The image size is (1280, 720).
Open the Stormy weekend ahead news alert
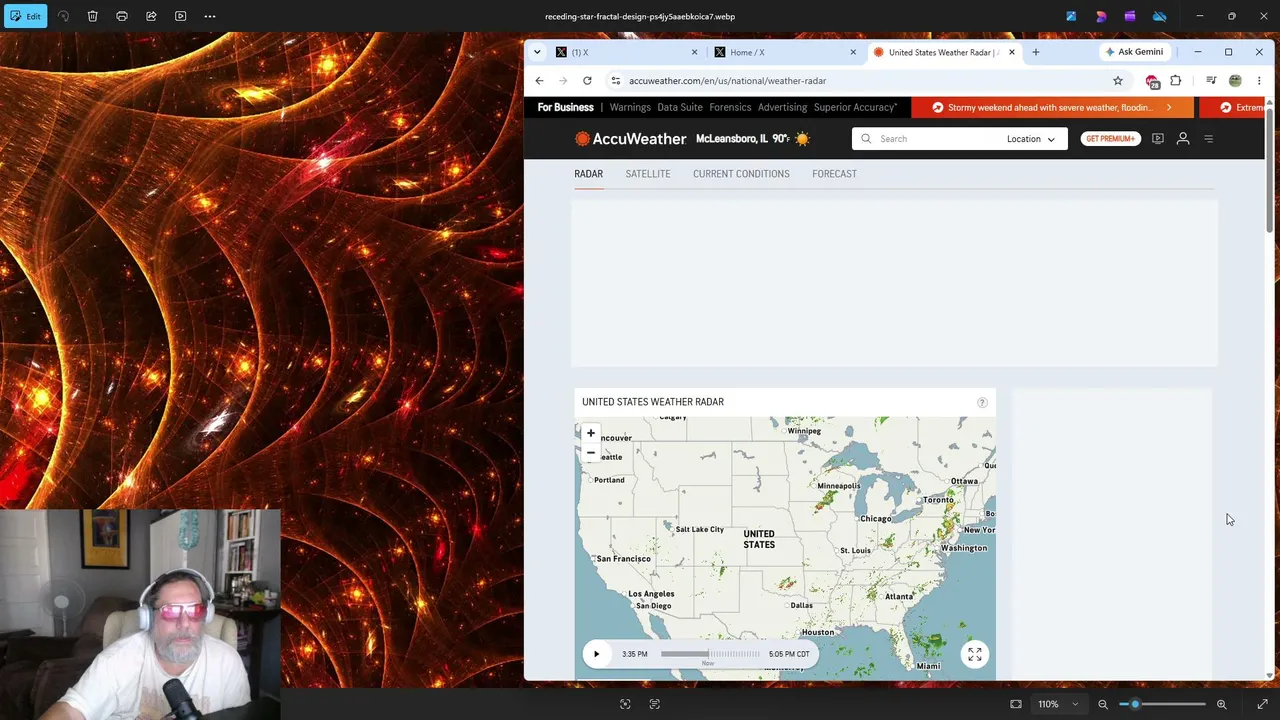coord(1052,107)
